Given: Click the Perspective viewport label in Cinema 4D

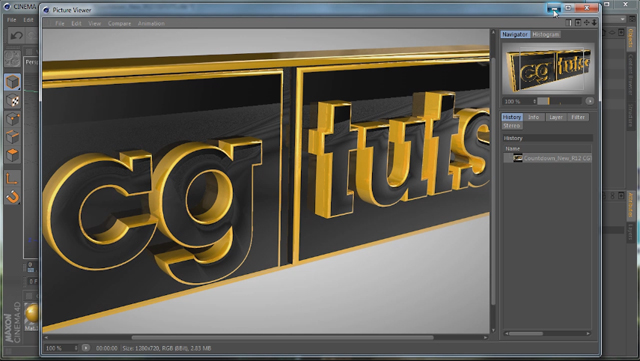Looking at the screenshot, I should coord(31,62).
